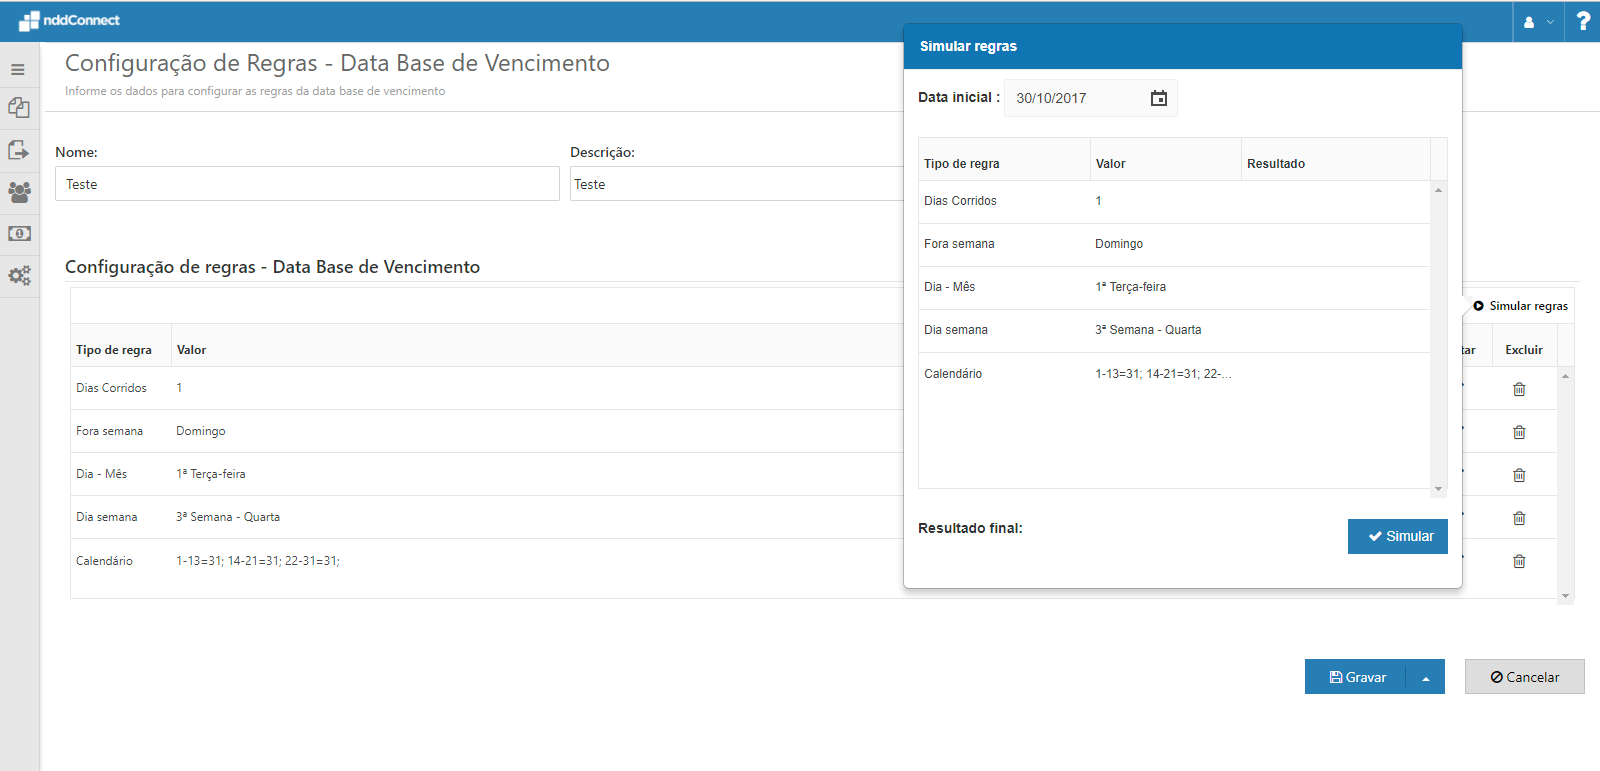
Task: Click the help question mark icon
Action: 1582,21
